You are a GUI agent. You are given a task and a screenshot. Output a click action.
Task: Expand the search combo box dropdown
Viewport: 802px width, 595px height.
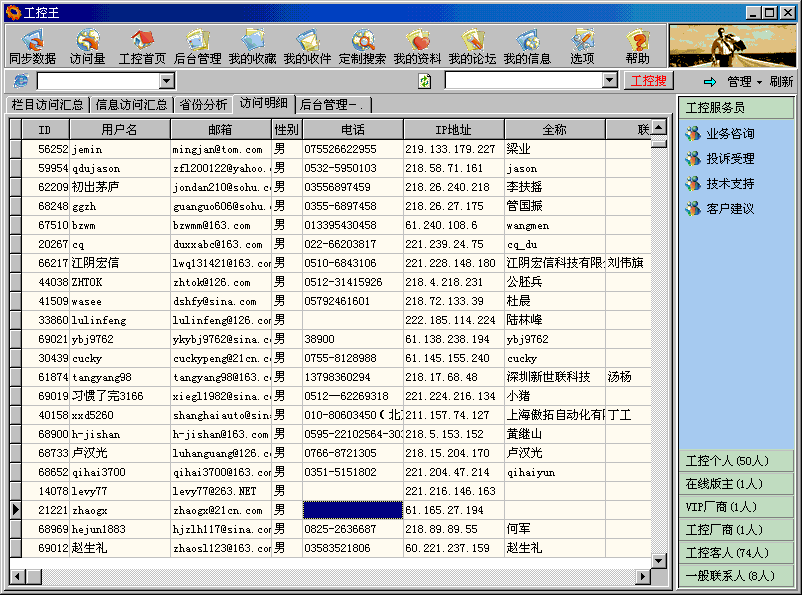tap(610, 81)
